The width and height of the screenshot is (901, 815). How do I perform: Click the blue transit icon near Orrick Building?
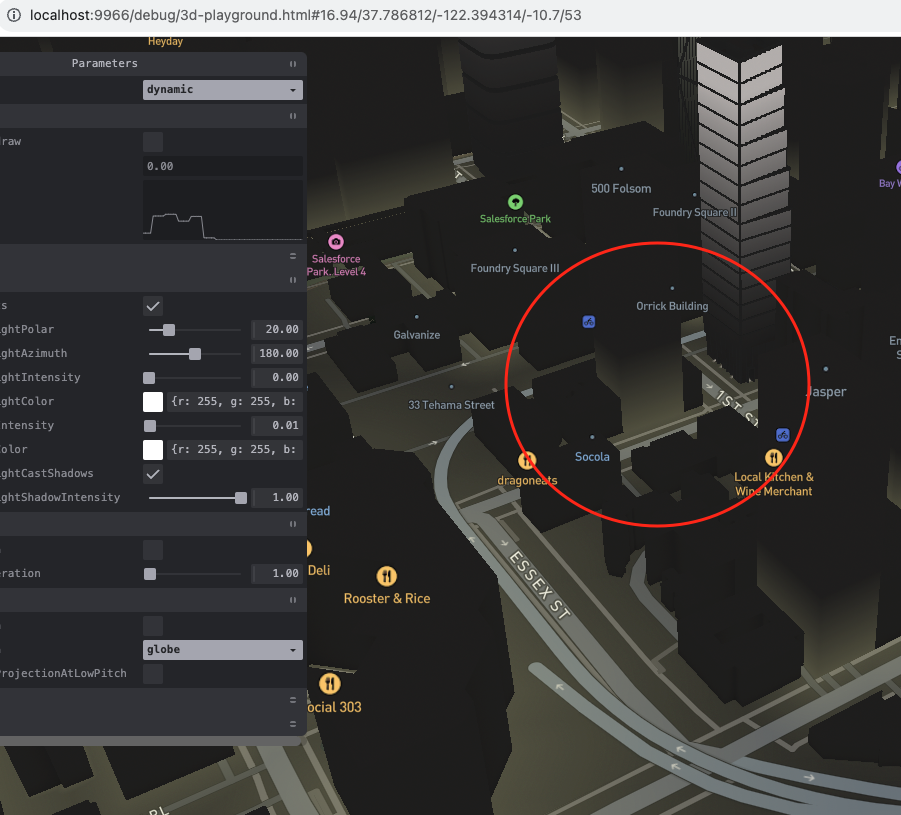tap(588, 321)
